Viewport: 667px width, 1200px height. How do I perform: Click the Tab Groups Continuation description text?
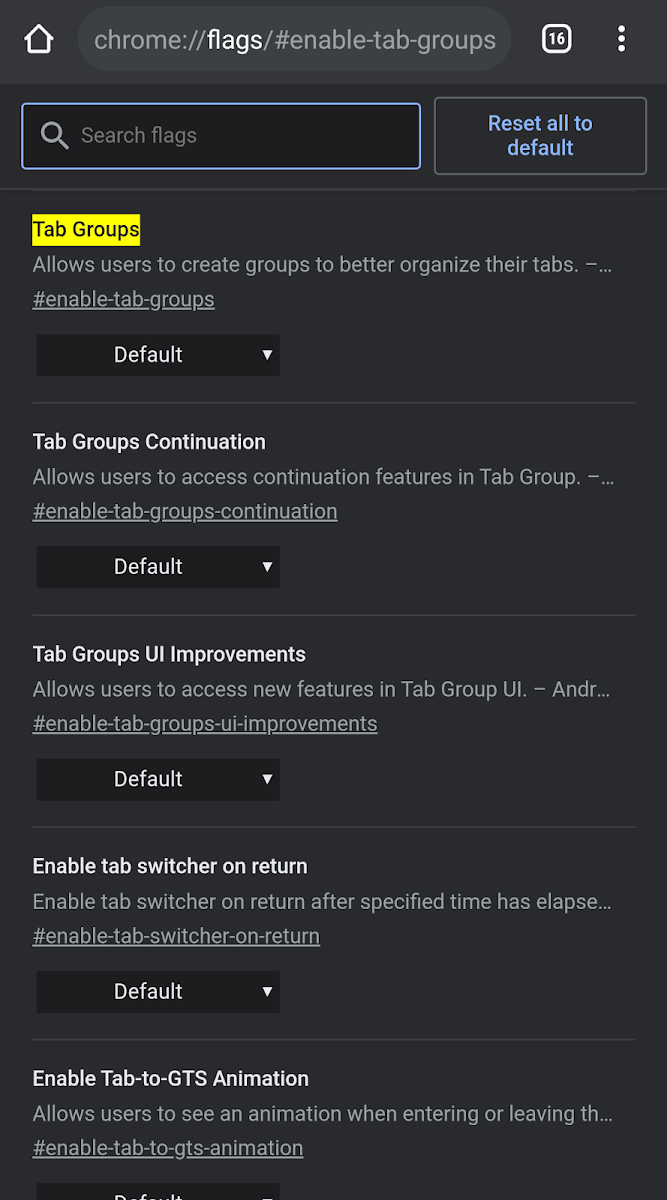(x=323, y=477)
